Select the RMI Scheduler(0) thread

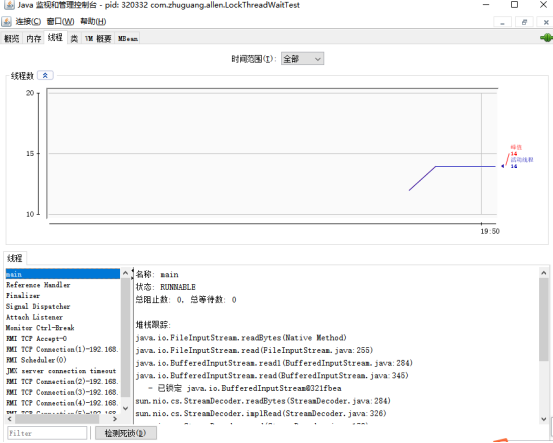point(63,360)
